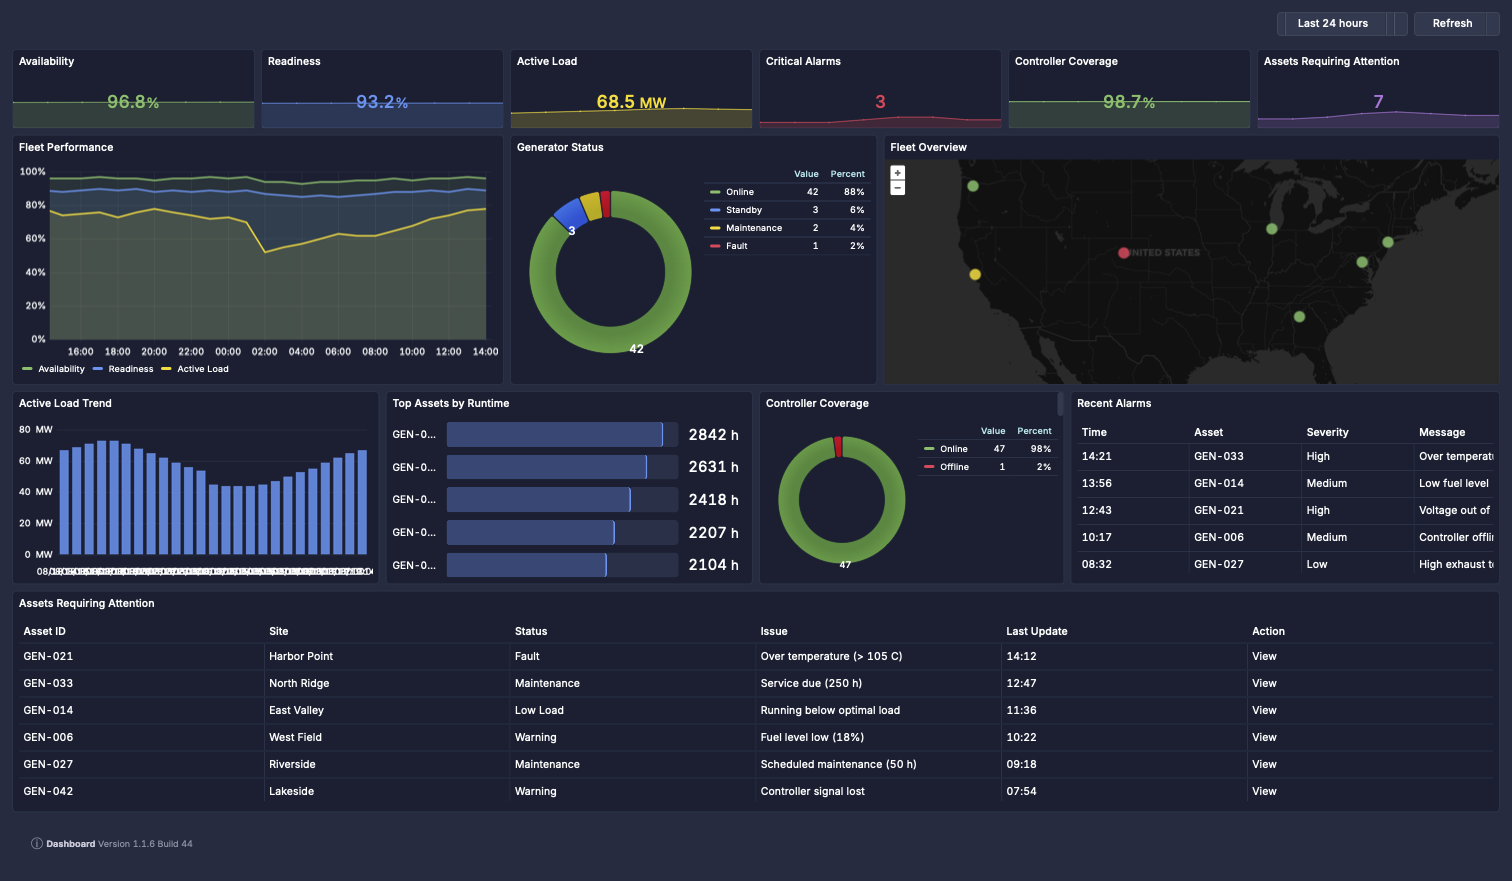The height and width of the screenshot is (881, 1512).
Task: Click the Active Load 68.5 MW value
Action: [631, 102]
